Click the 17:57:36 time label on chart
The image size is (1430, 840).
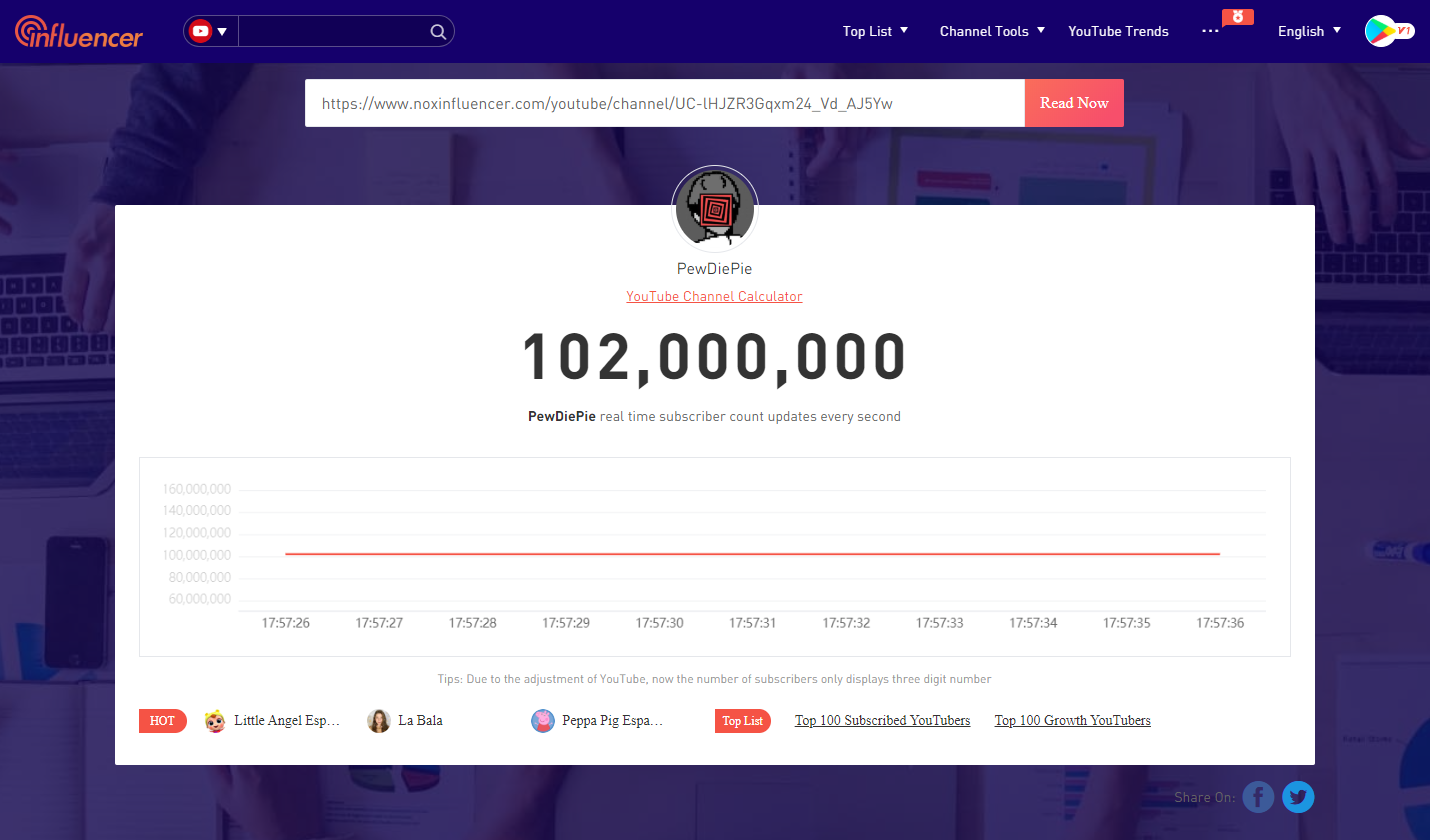(1220, 623)
